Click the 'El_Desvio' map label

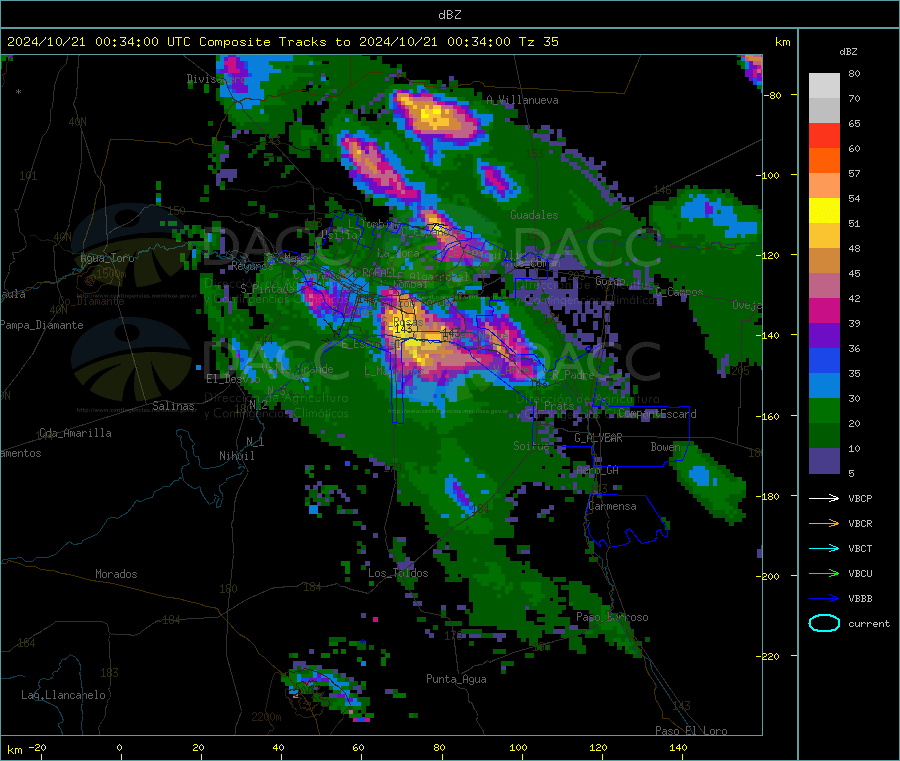coord(233,379)
